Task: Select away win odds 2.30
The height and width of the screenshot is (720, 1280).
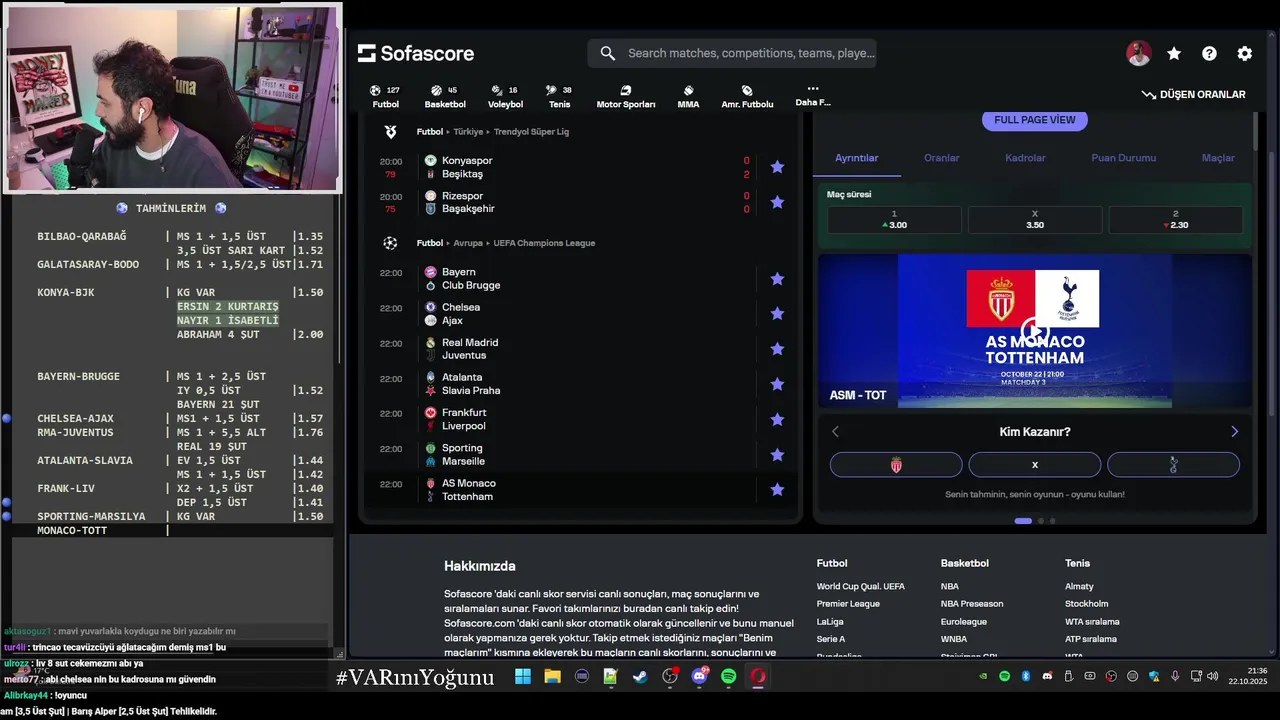Action: pyautogui.click(x=1175, y=220)
